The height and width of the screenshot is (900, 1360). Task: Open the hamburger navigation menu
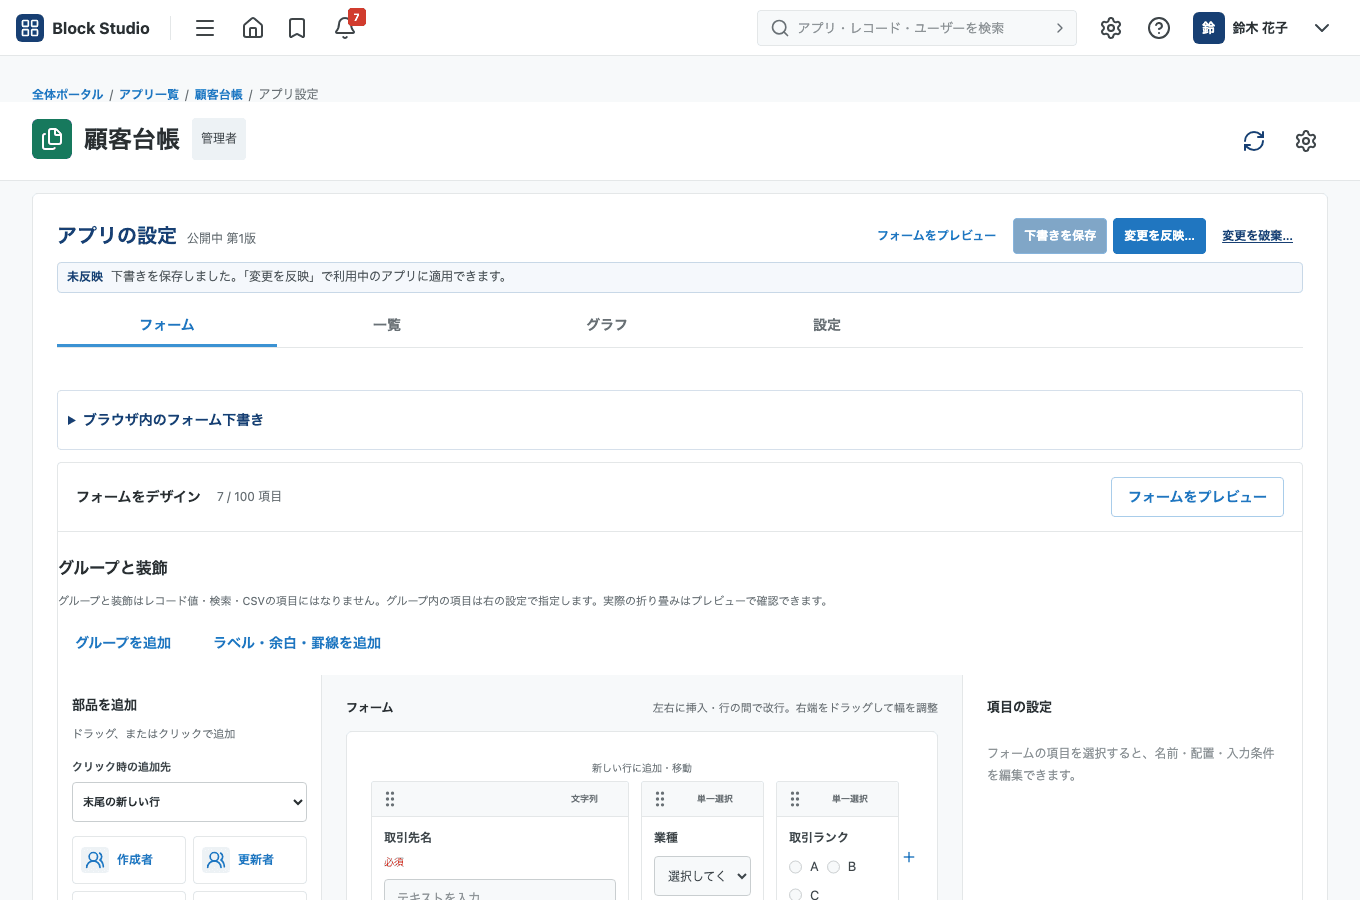pyautogui.click(x=205, y=28)
